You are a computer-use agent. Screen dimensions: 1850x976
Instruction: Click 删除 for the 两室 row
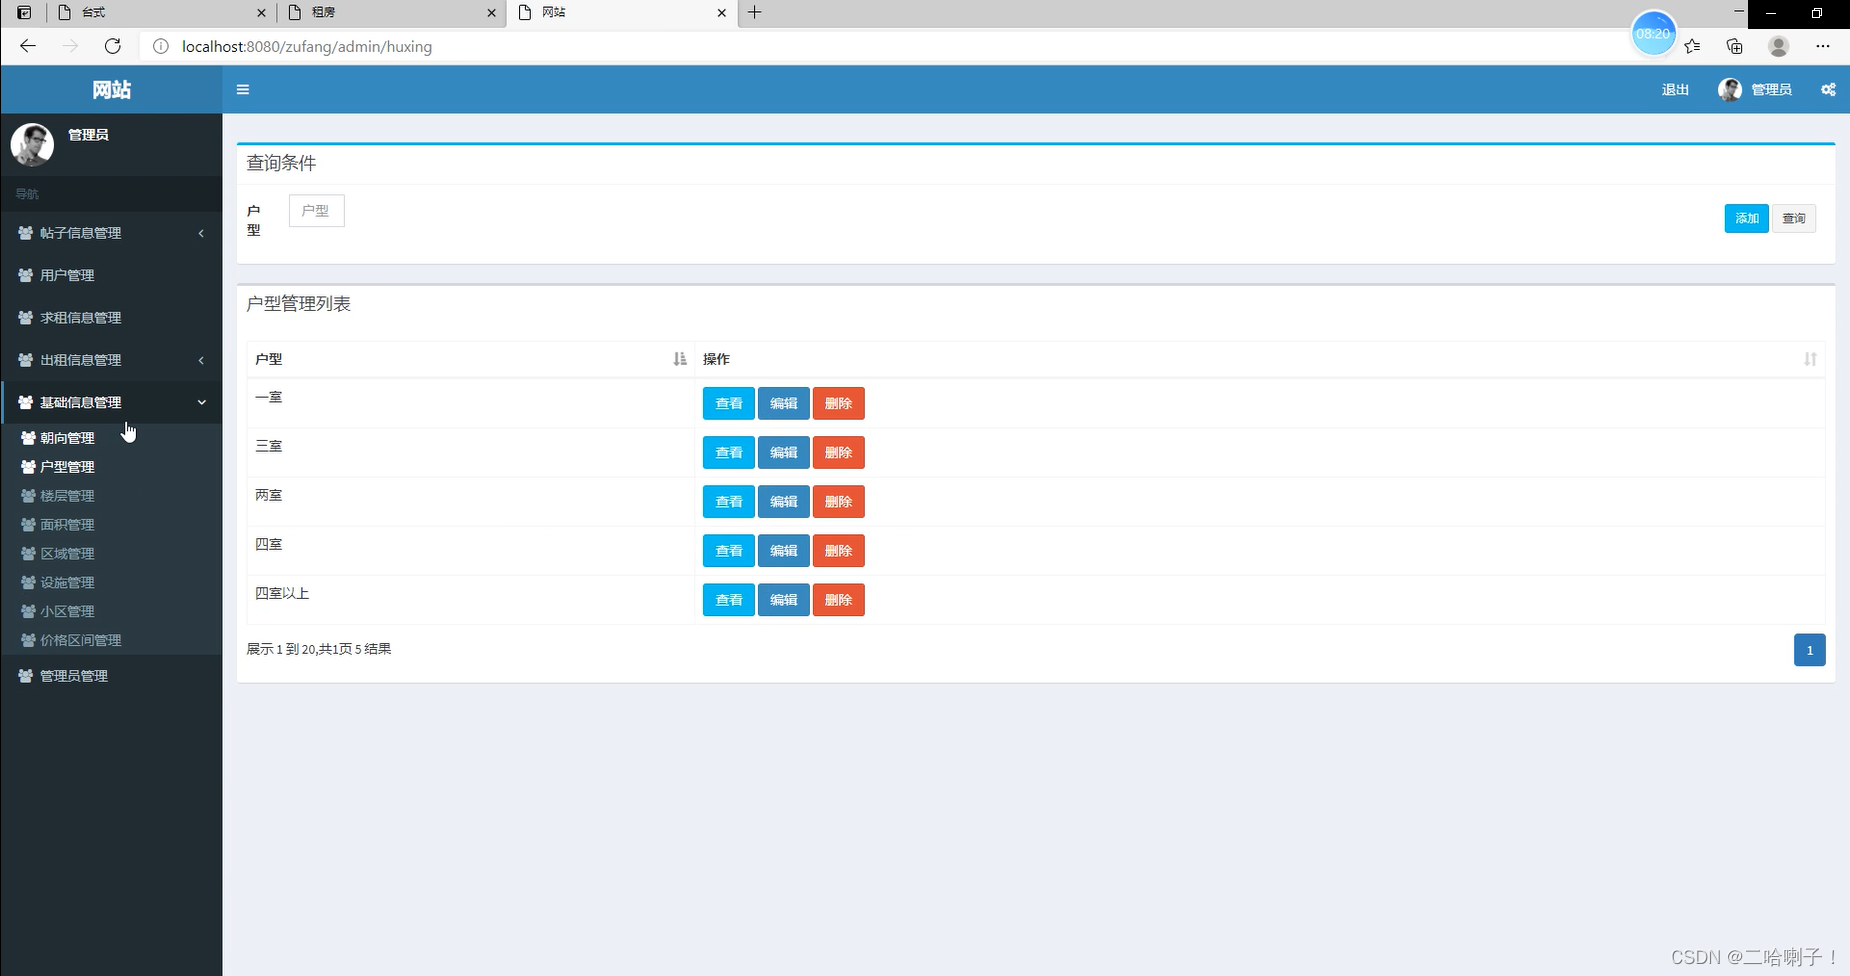pos(839,502)
